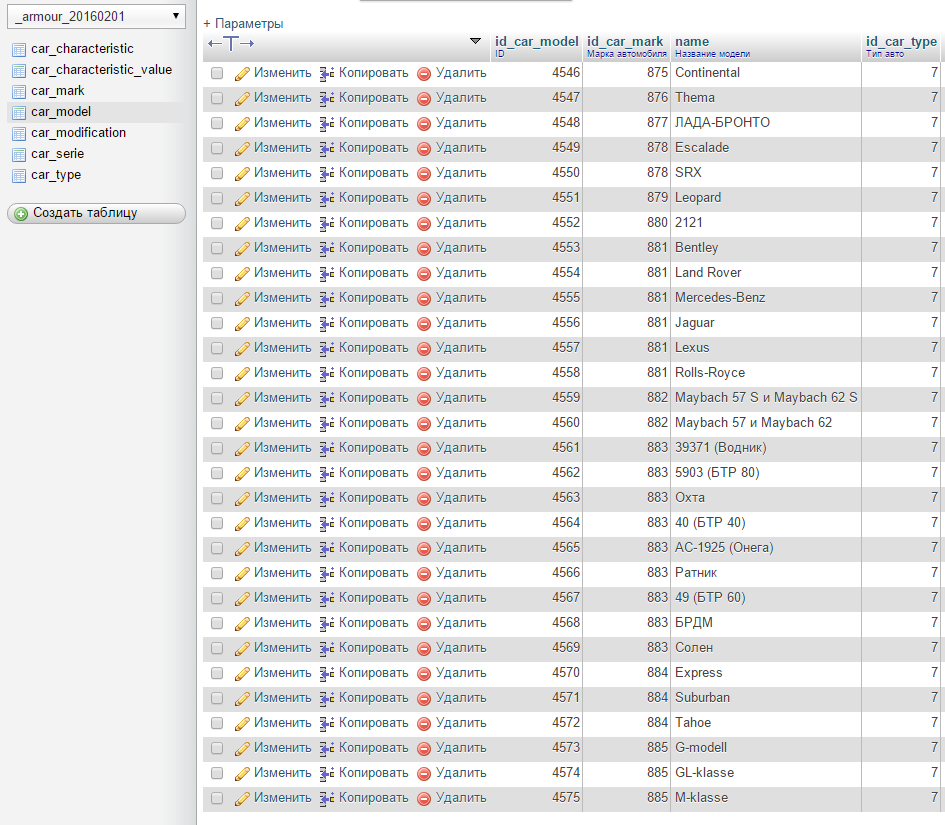Open the car_modification table

click(78, 133)
